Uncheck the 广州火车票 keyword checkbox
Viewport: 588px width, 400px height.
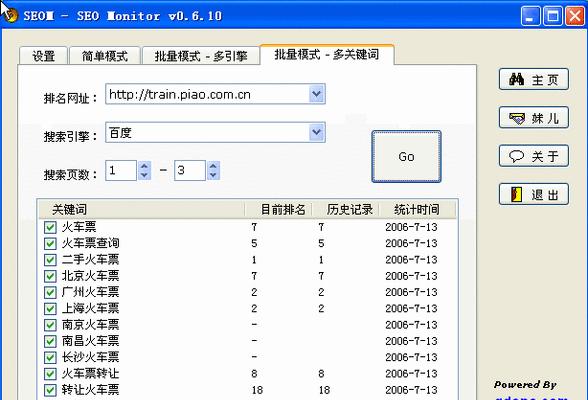pos(50,292)
